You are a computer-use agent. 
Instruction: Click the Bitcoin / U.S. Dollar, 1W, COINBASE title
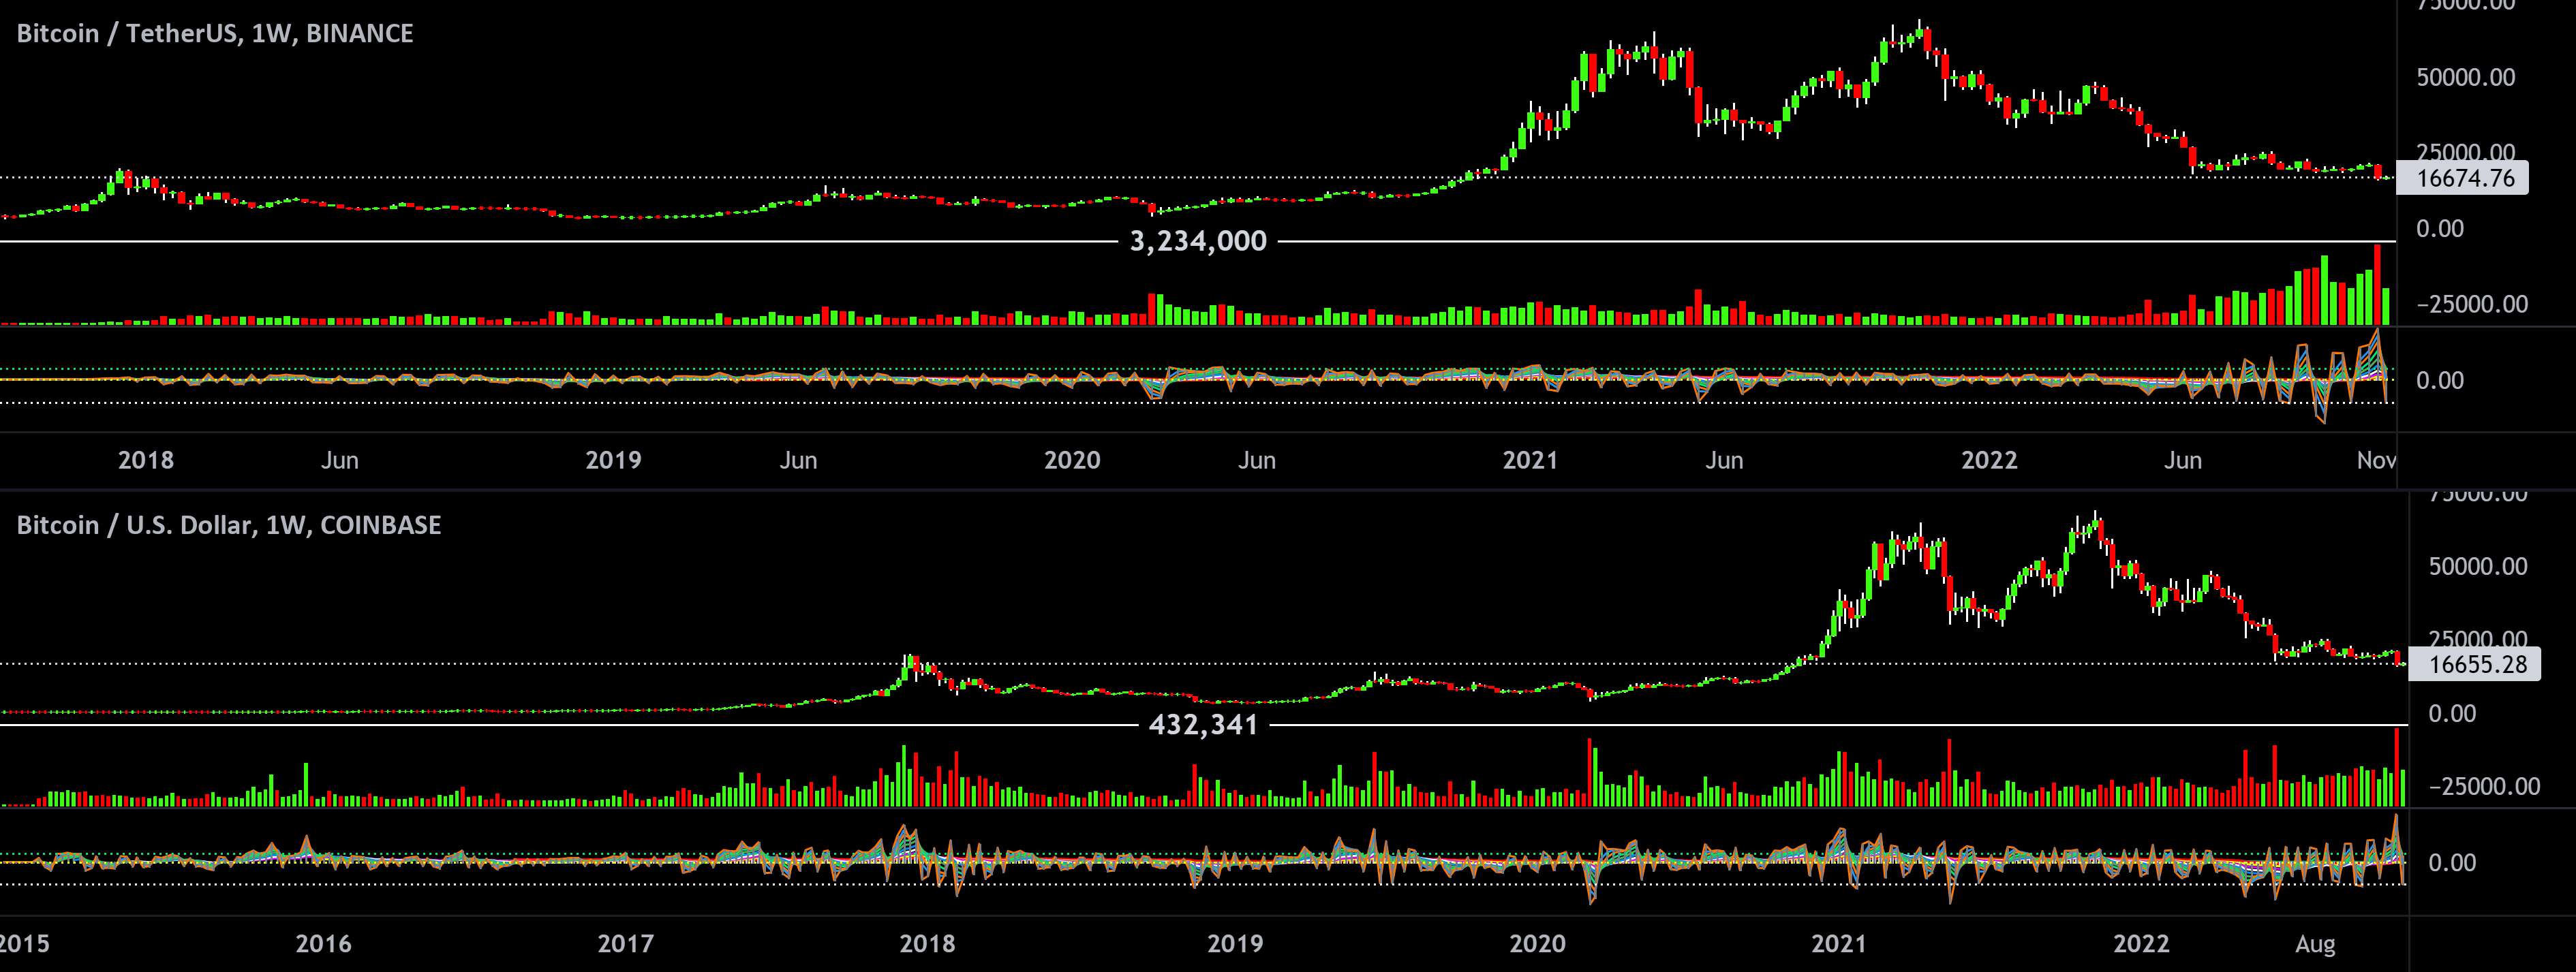point(229,526)
